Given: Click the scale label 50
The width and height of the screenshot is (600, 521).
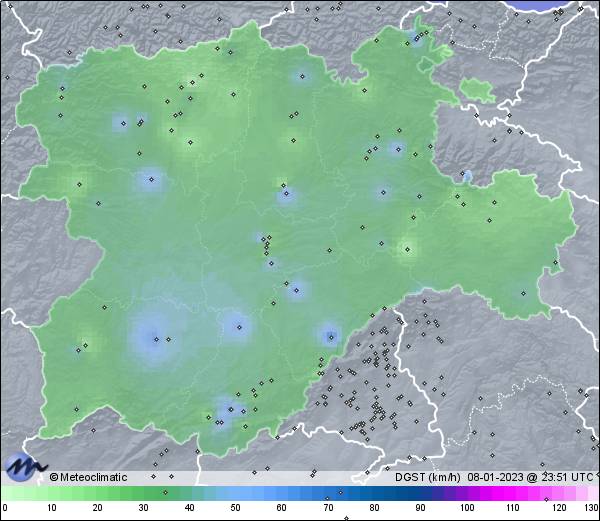Looking at the screenshot, I should click(235, 508).
